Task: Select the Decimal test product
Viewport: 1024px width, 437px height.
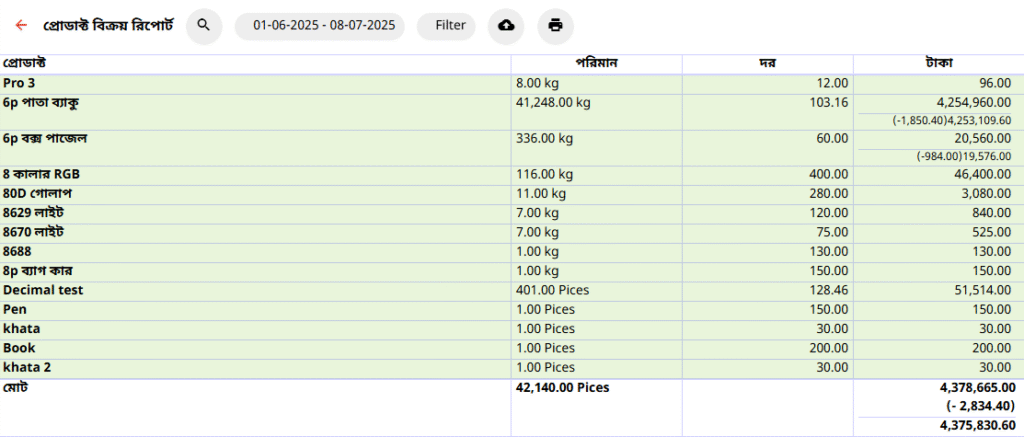Action: point(43,290)
